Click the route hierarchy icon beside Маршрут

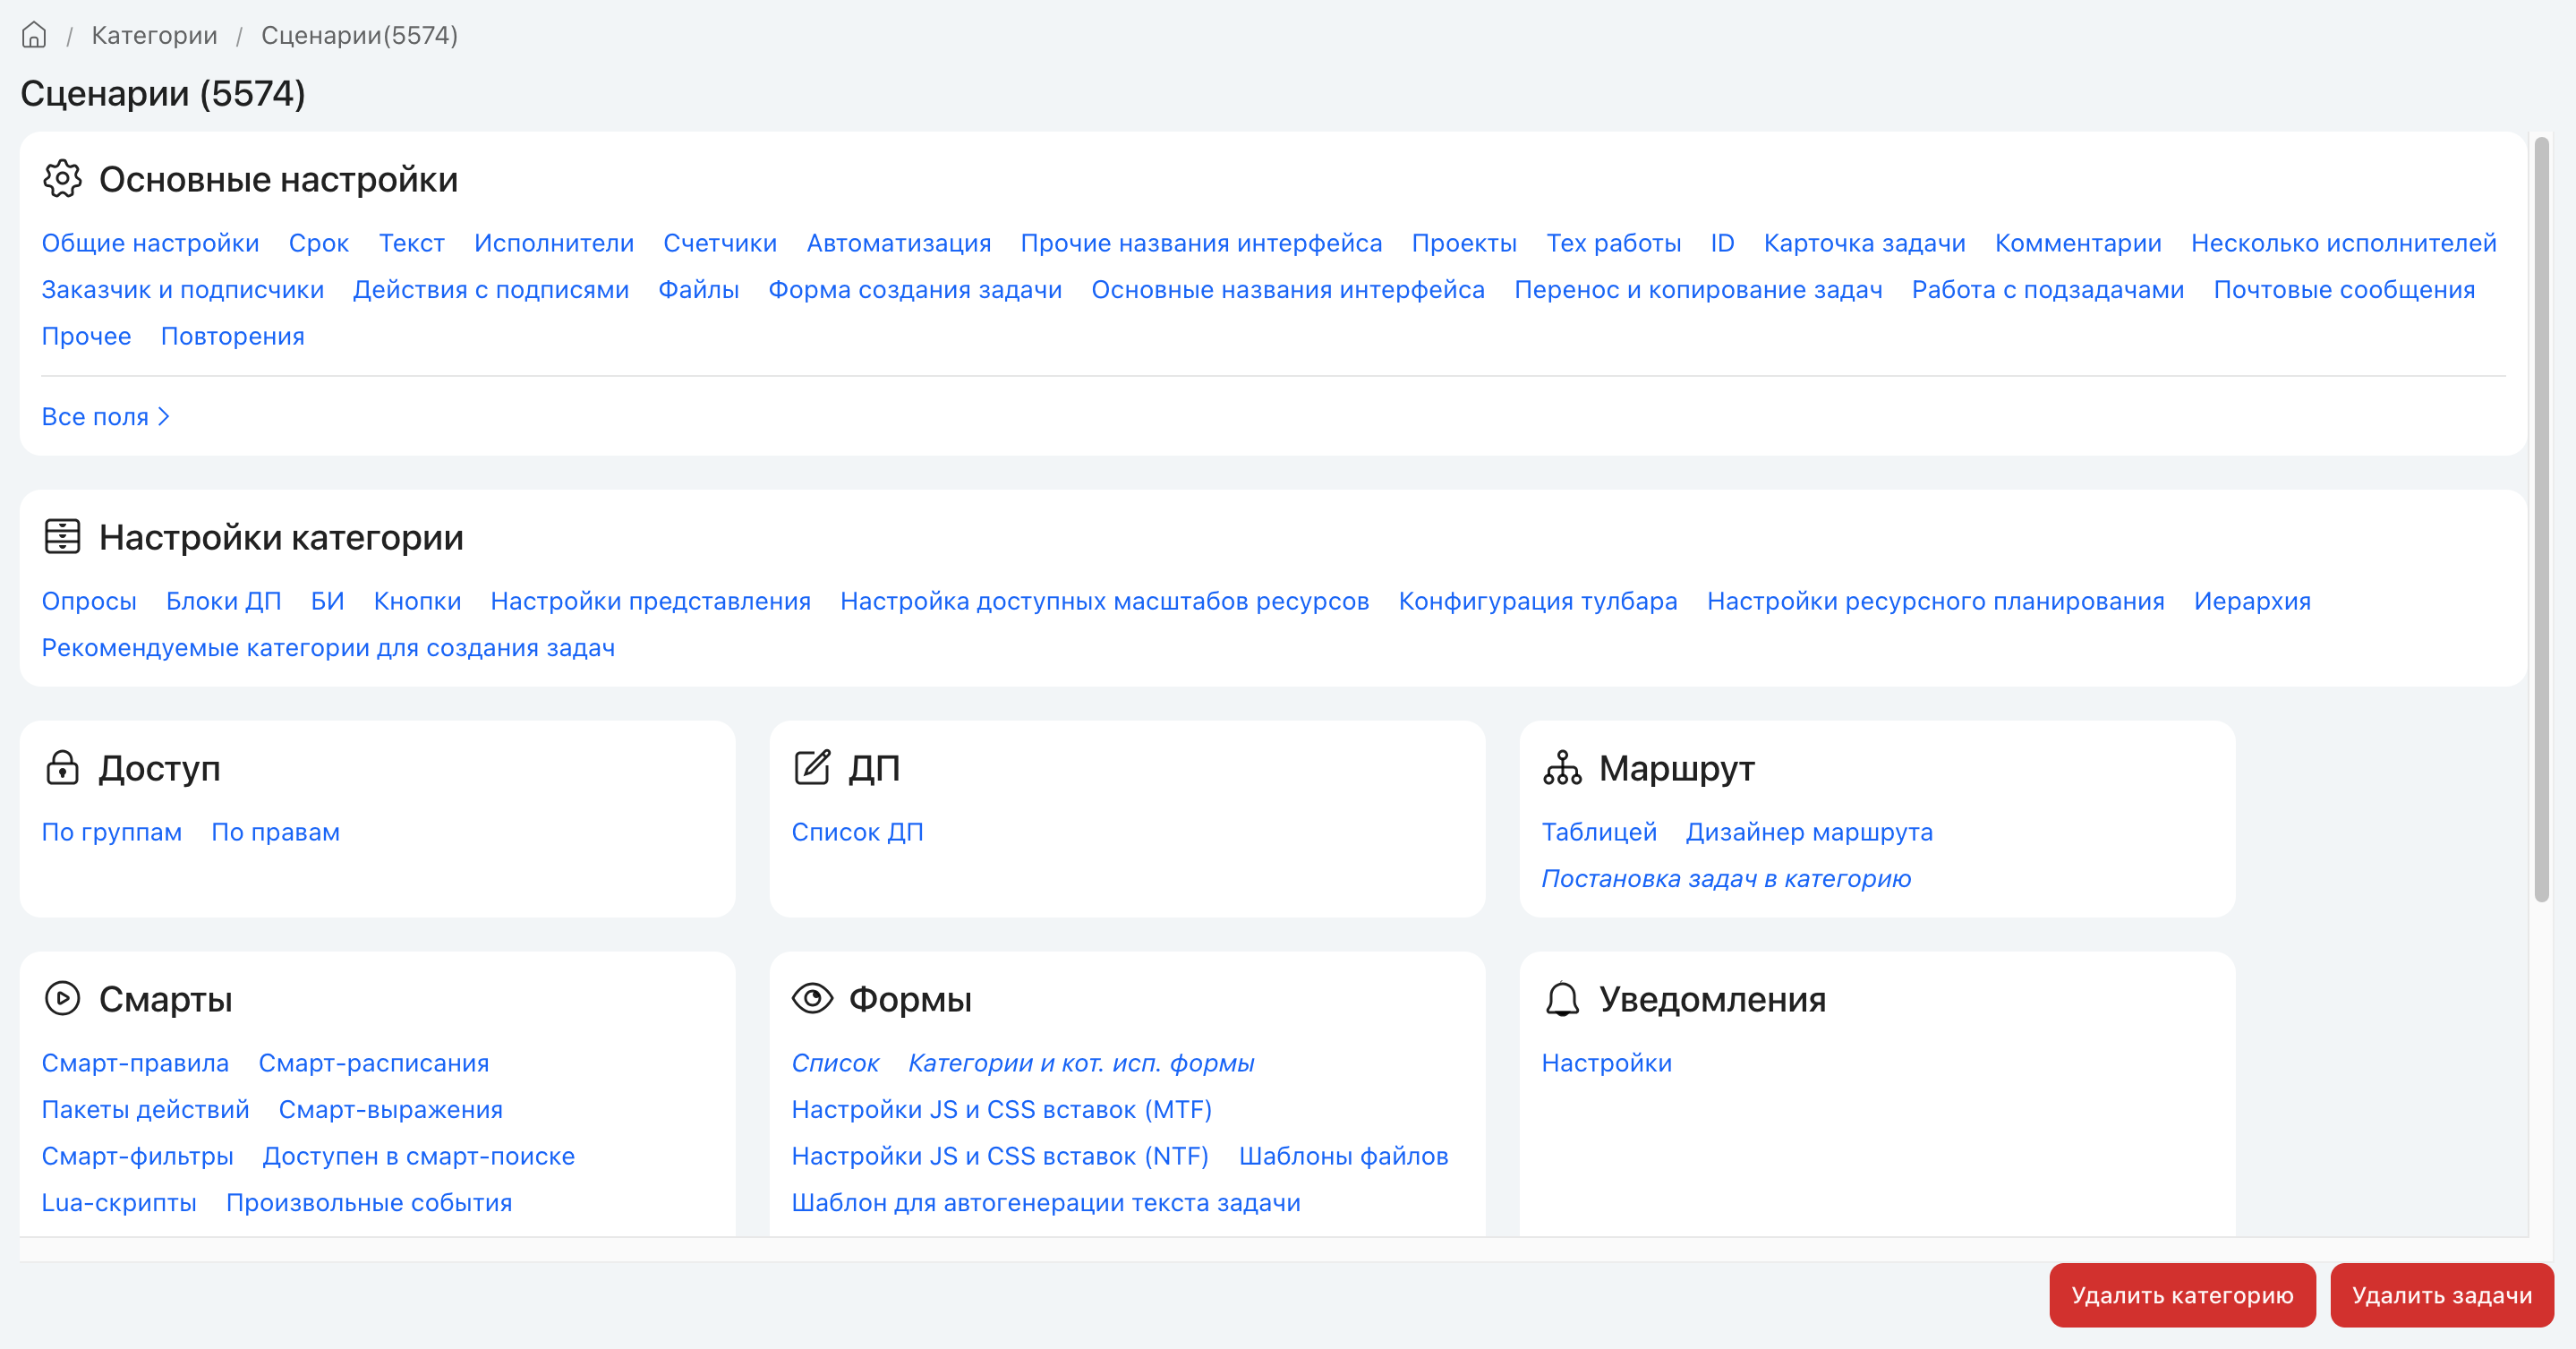(1562, 767)
